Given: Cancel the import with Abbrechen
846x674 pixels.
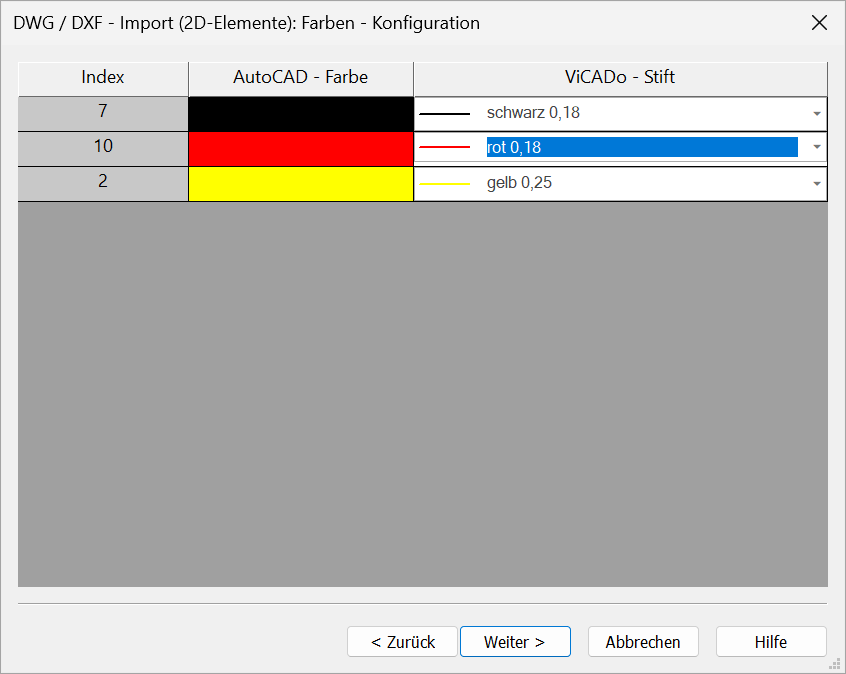Looking at the screenshot, I should 643,642.
